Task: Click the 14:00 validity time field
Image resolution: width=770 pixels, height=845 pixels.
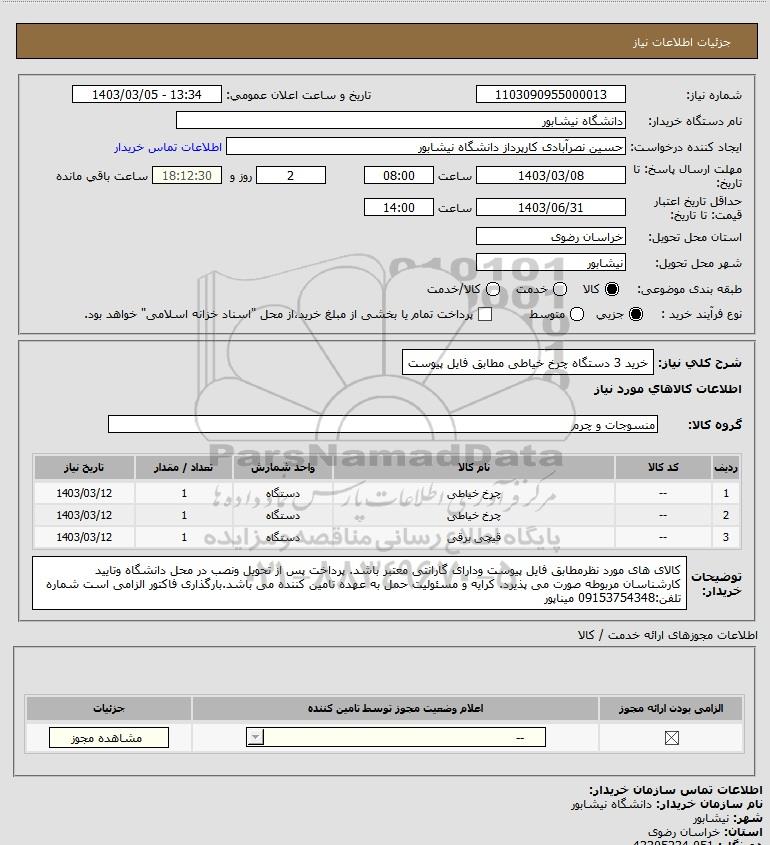Action: [x=399, y=207]
